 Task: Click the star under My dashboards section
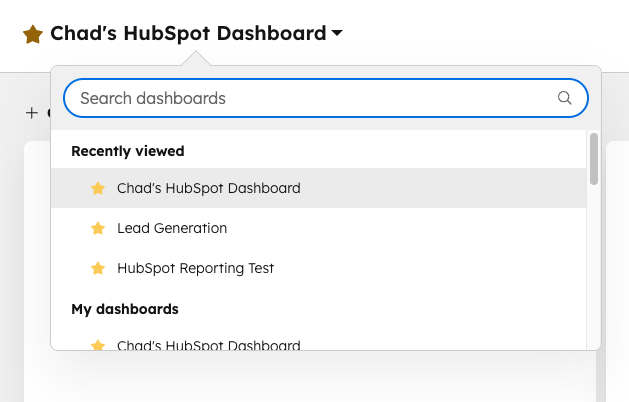click(98, 345)
